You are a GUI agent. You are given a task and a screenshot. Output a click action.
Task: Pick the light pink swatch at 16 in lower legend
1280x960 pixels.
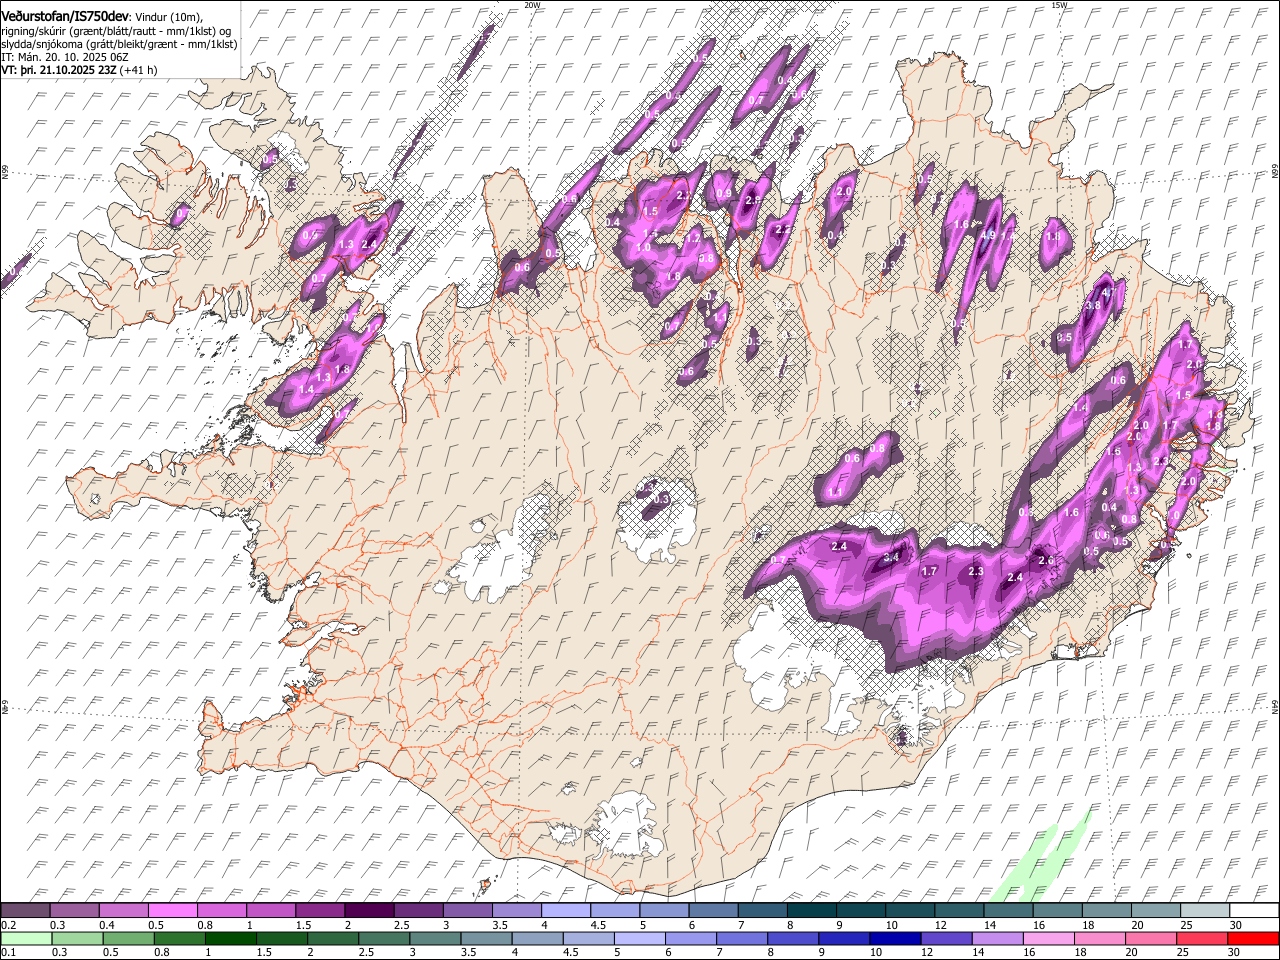tap(1049, 938)
